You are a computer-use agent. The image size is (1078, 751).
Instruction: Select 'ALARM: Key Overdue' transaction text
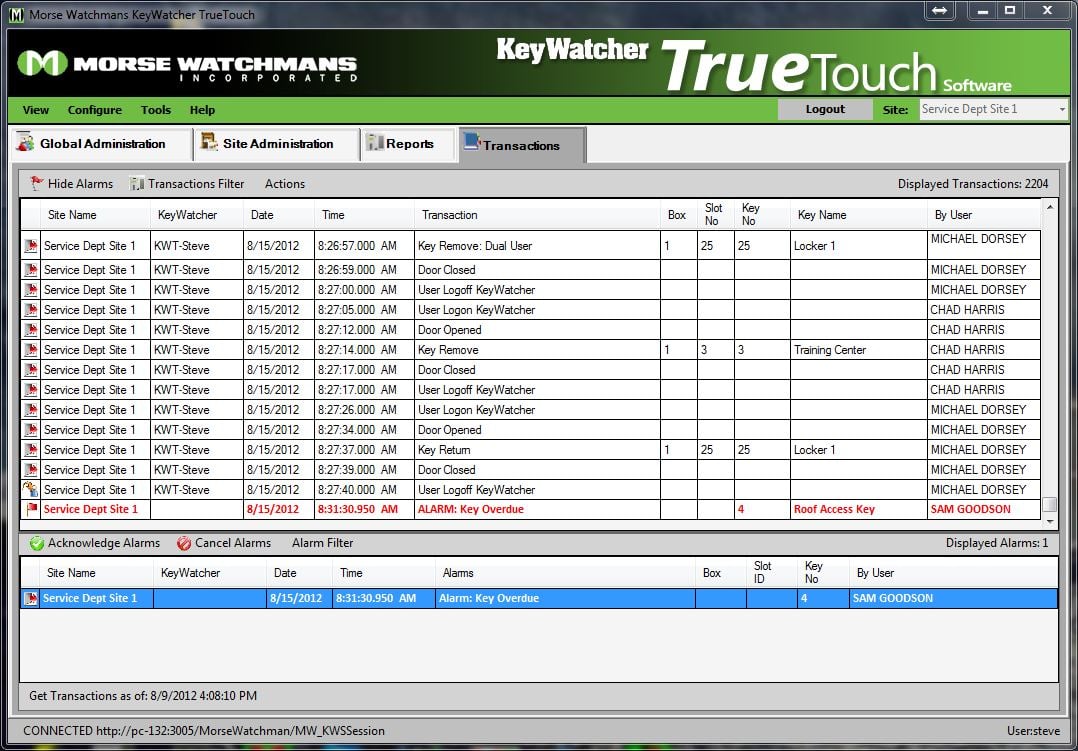coord(471,510)
